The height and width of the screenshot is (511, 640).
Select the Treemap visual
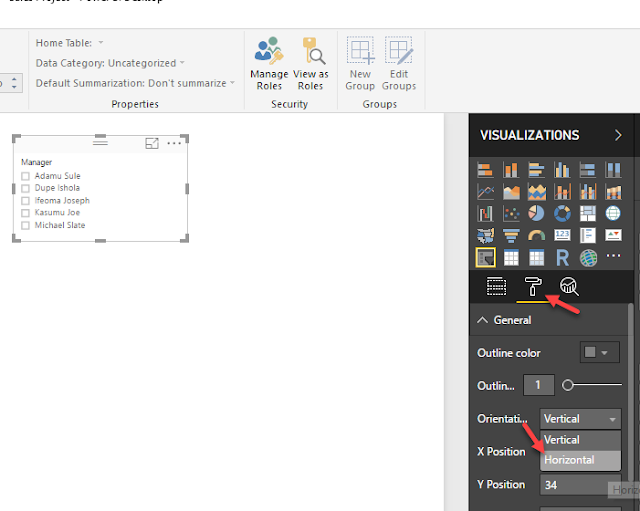click(x=587, y=213)
